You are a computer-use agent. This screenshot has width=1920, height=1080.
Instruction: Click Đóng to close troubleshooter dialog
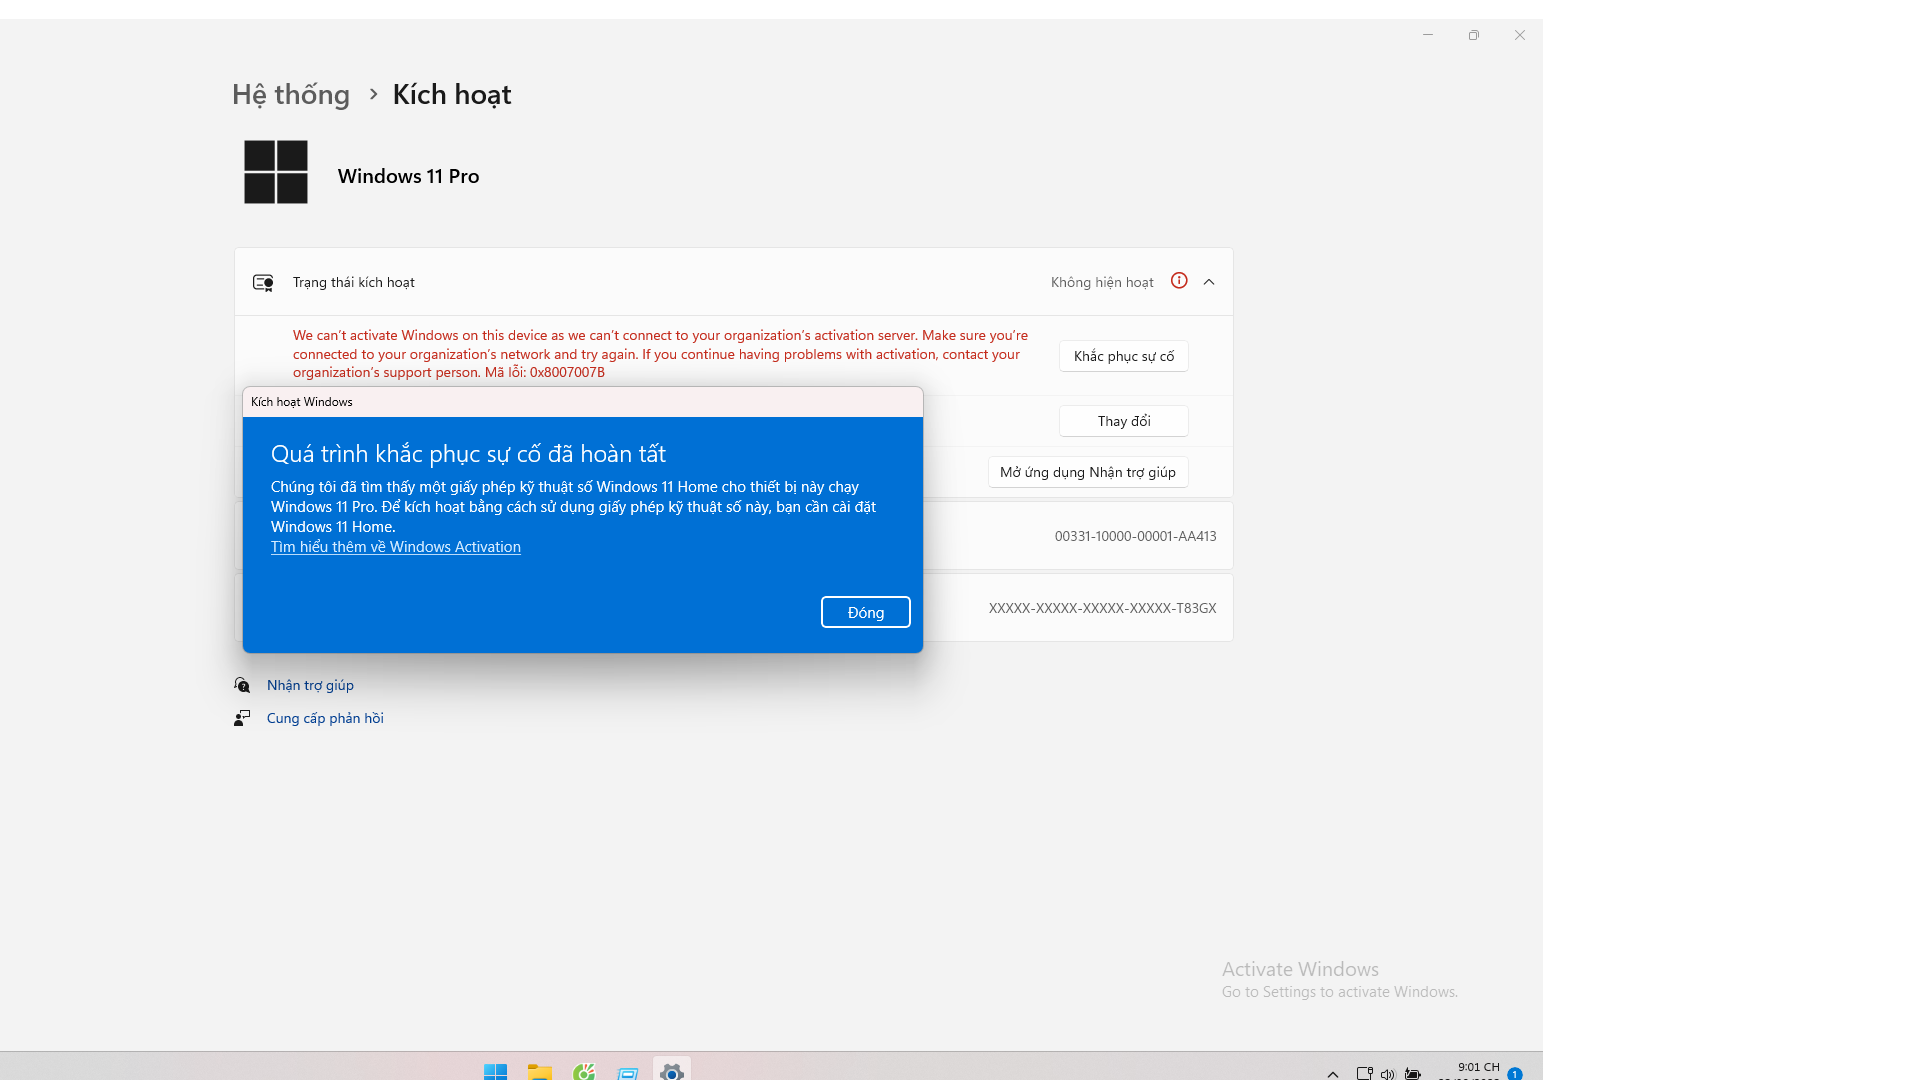tap(865, 612)
